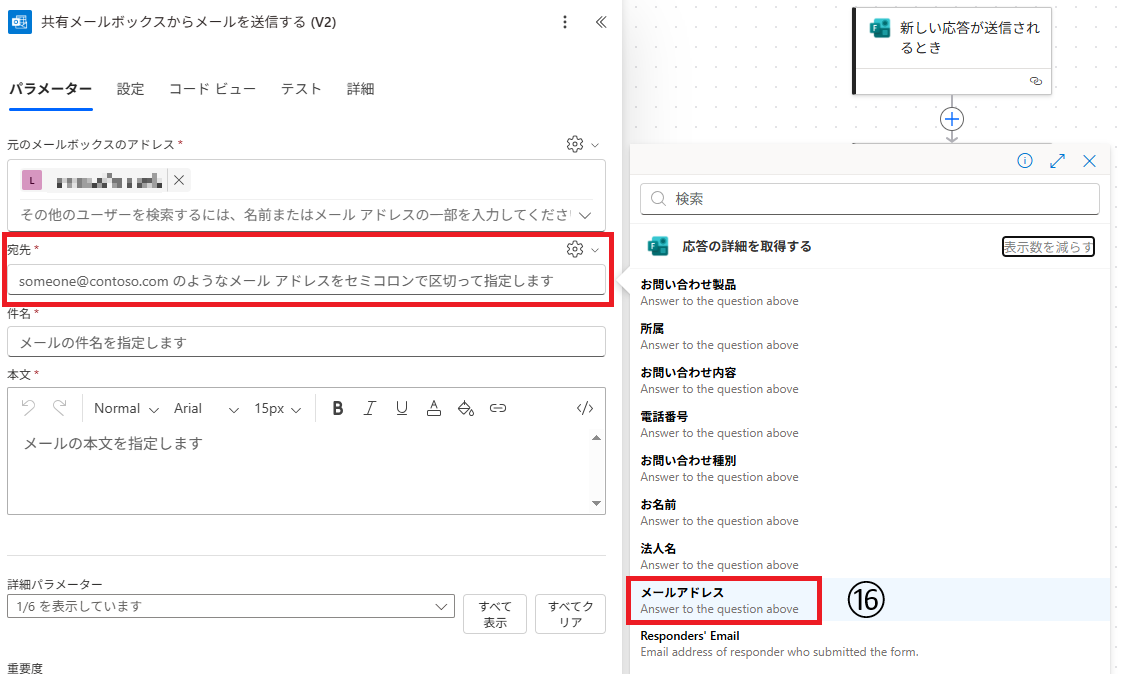
Task: Click the Bold formatting icon
Action: pyautogui.click(x=338, y=408)
